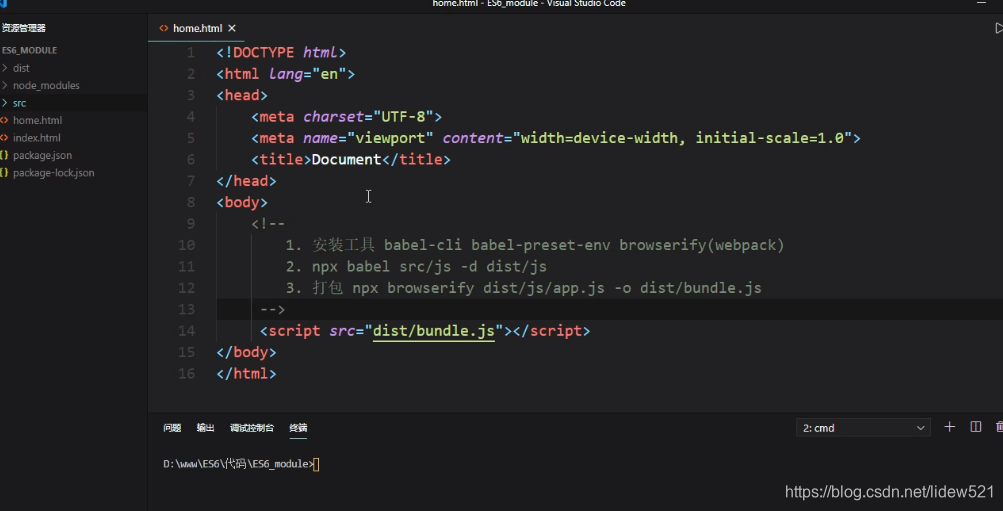This screenshot has width=1003, height=511.
Task: Open package.json file
Action: pyautogui.click(x=42, y=155)
